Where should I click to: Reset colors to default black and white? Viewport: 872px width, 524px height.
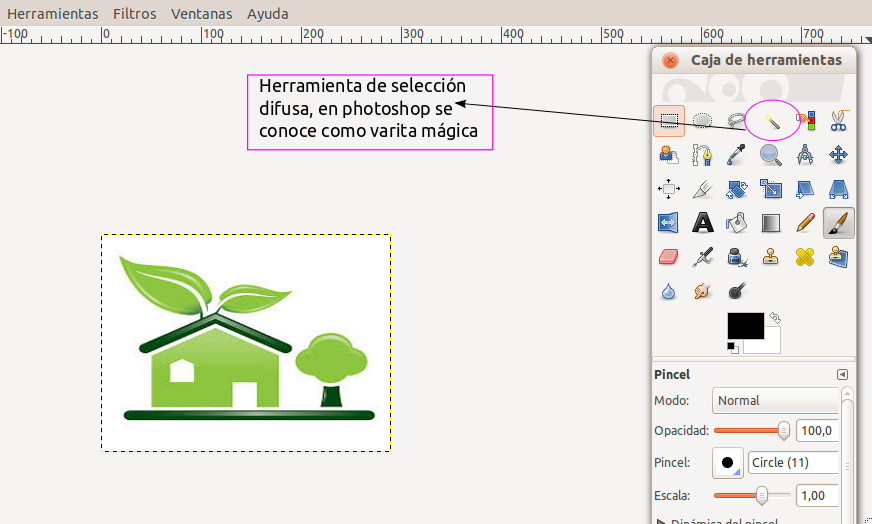point(733,348)
